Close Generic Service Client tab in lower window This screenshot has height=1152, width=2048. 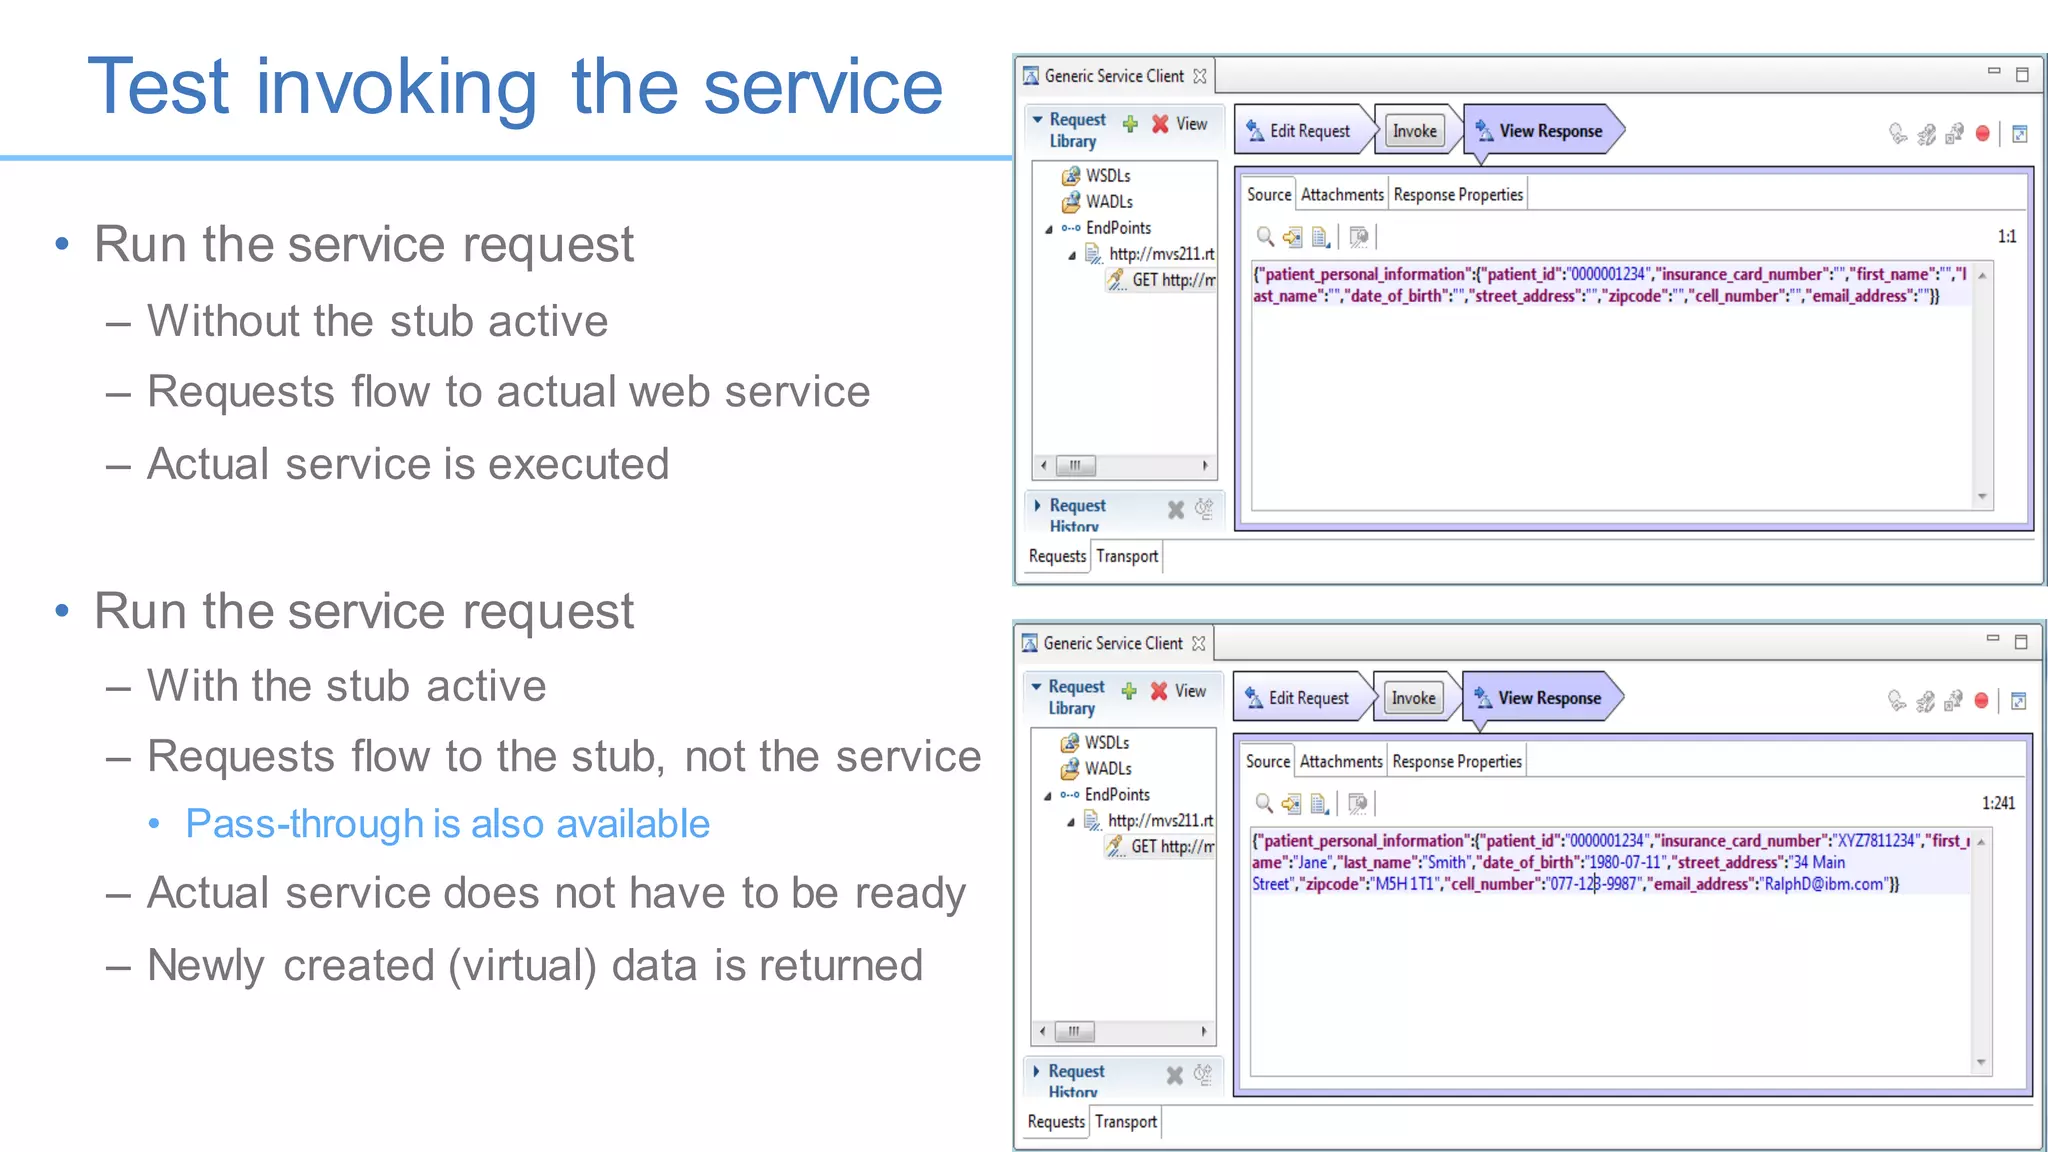click(1199, 643)
